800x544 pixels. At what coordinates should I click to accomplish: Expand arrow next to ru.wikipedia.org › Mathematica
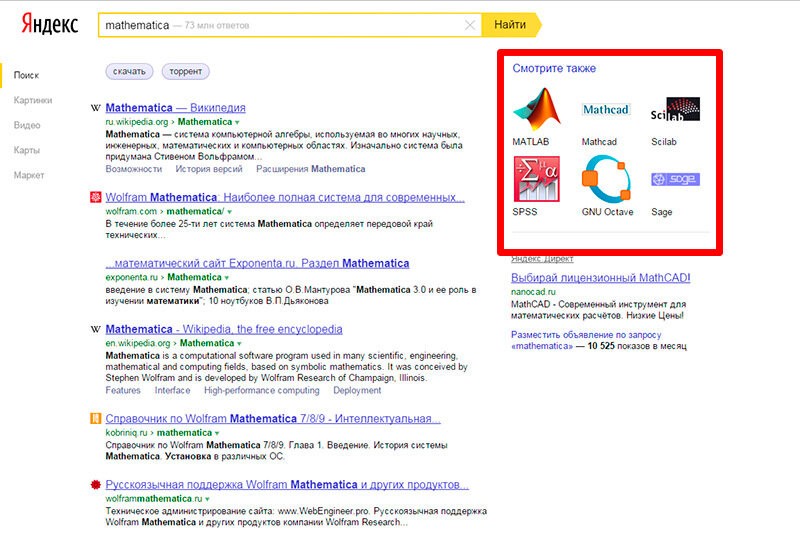tap(237, 122)
